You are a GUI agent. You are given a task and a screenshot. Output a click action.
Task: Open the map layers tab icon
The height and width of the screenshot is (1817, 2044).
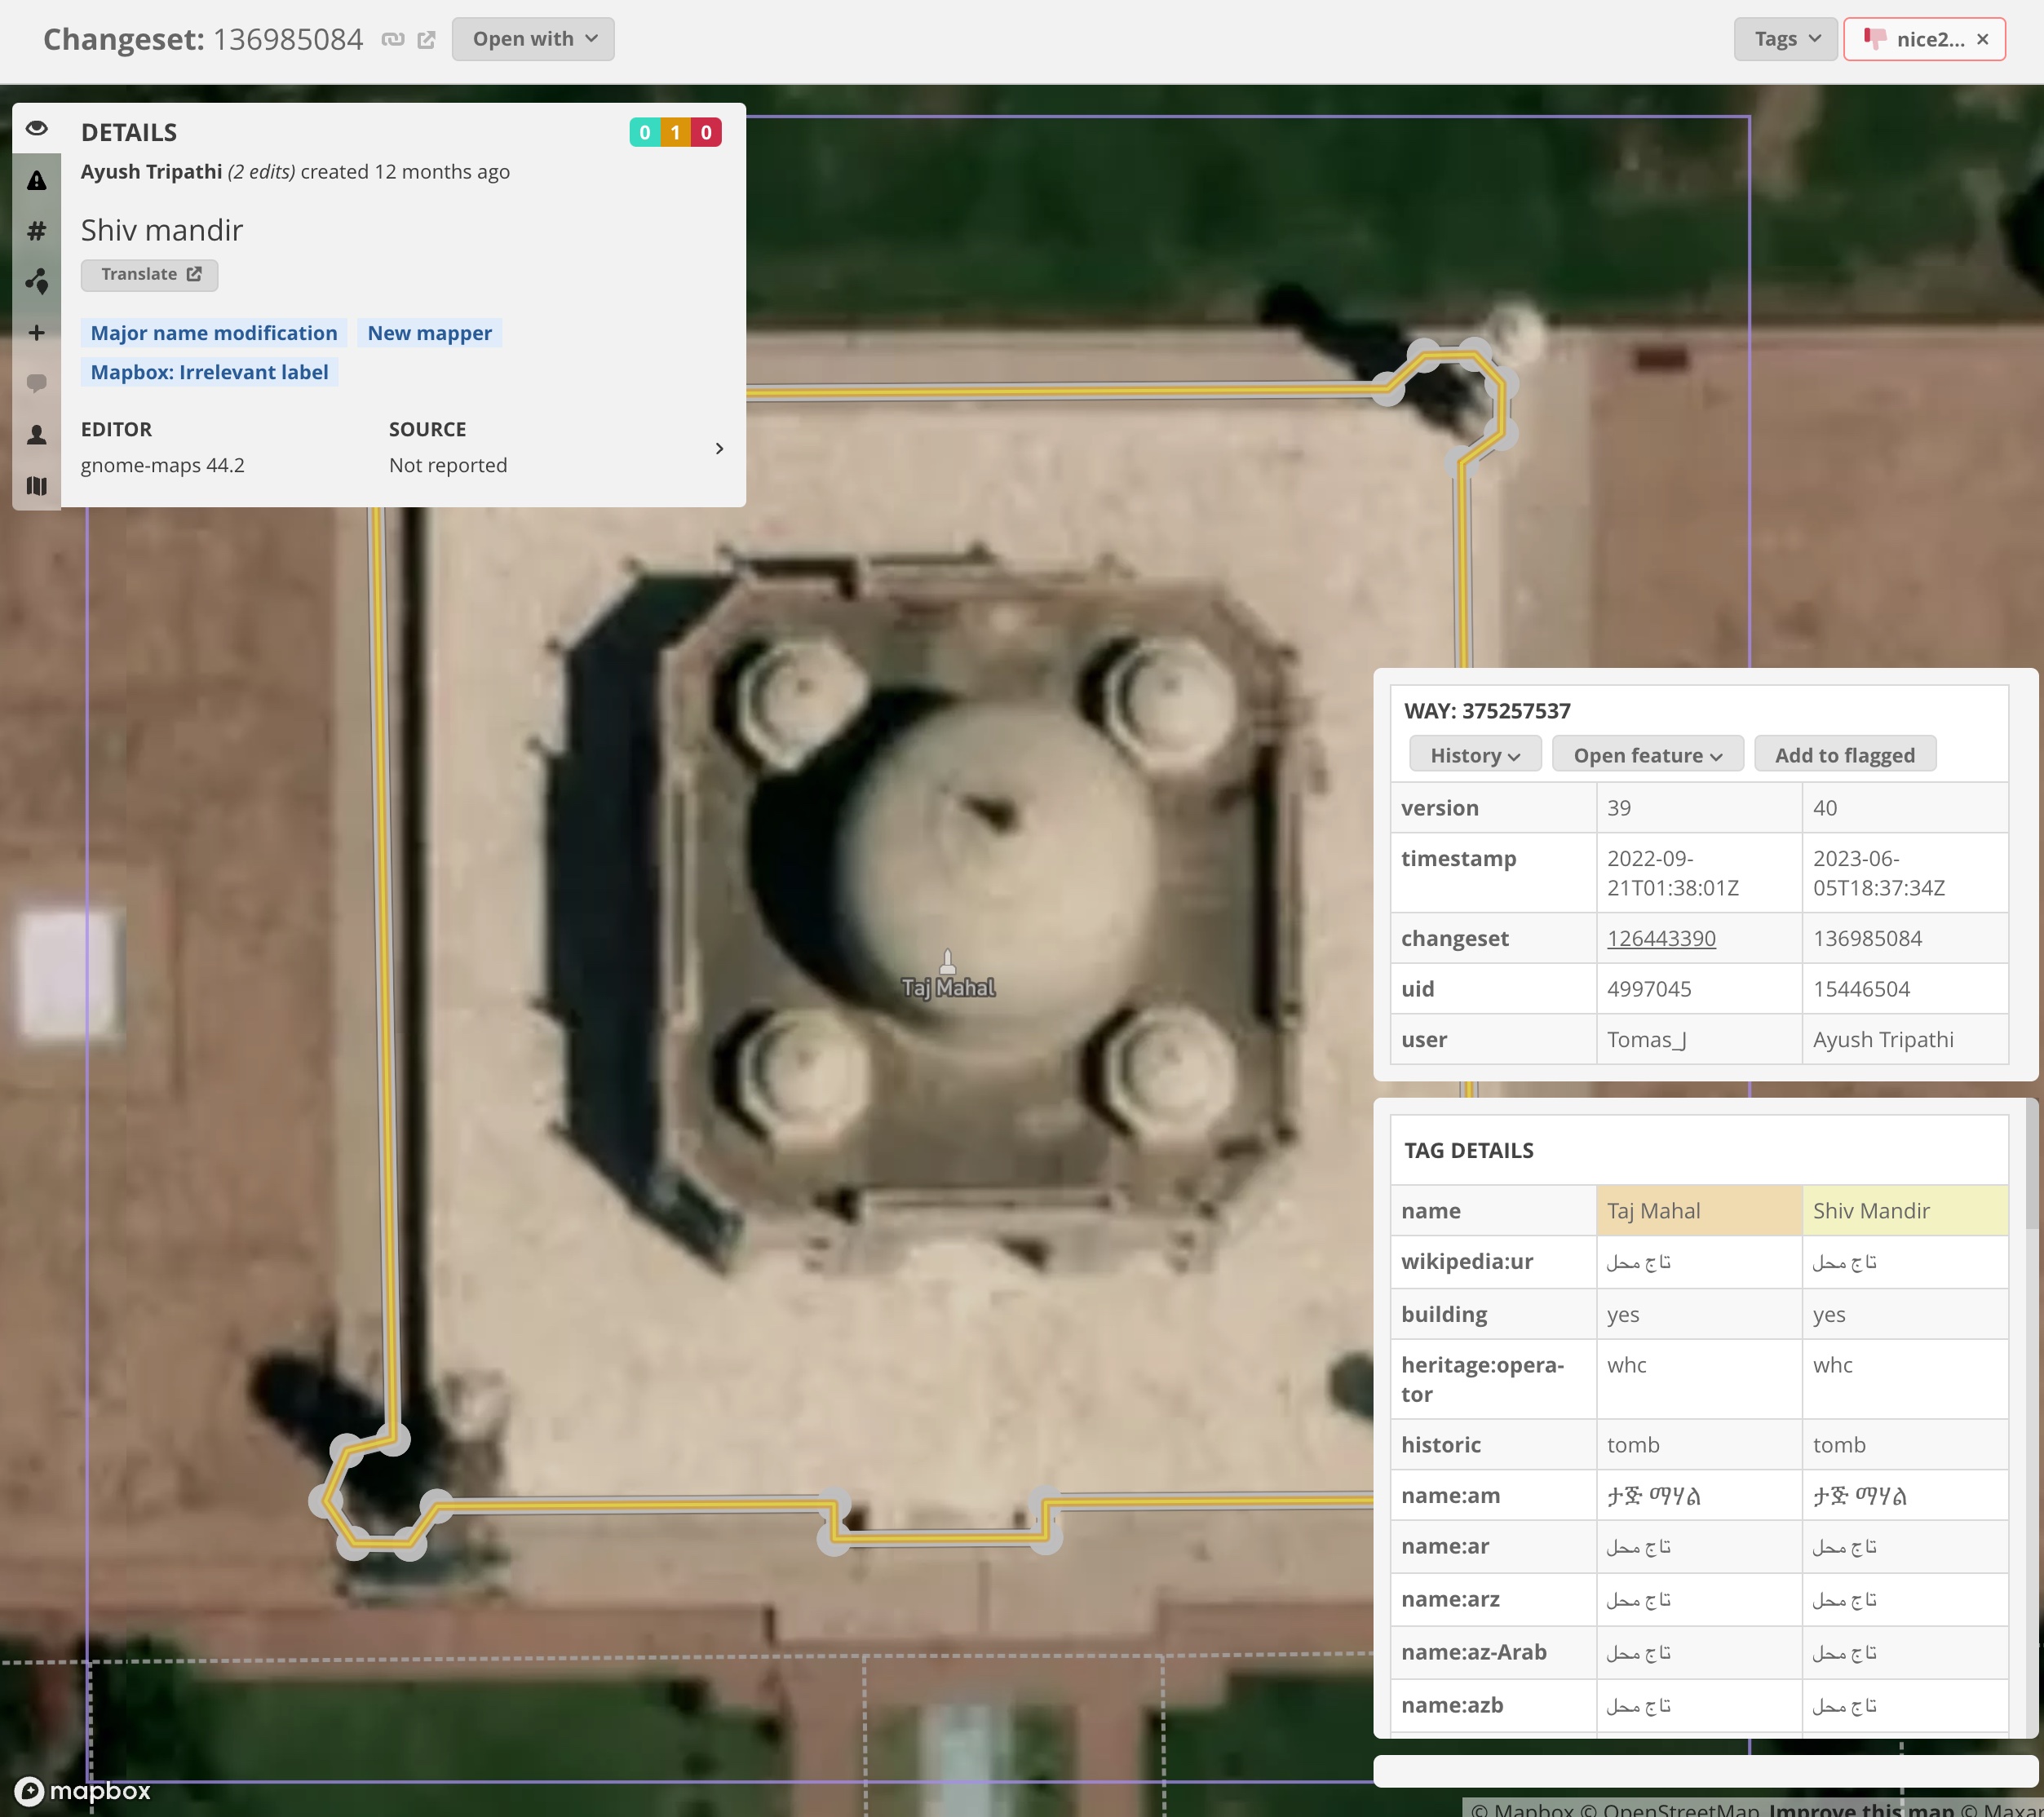point(37,486)
